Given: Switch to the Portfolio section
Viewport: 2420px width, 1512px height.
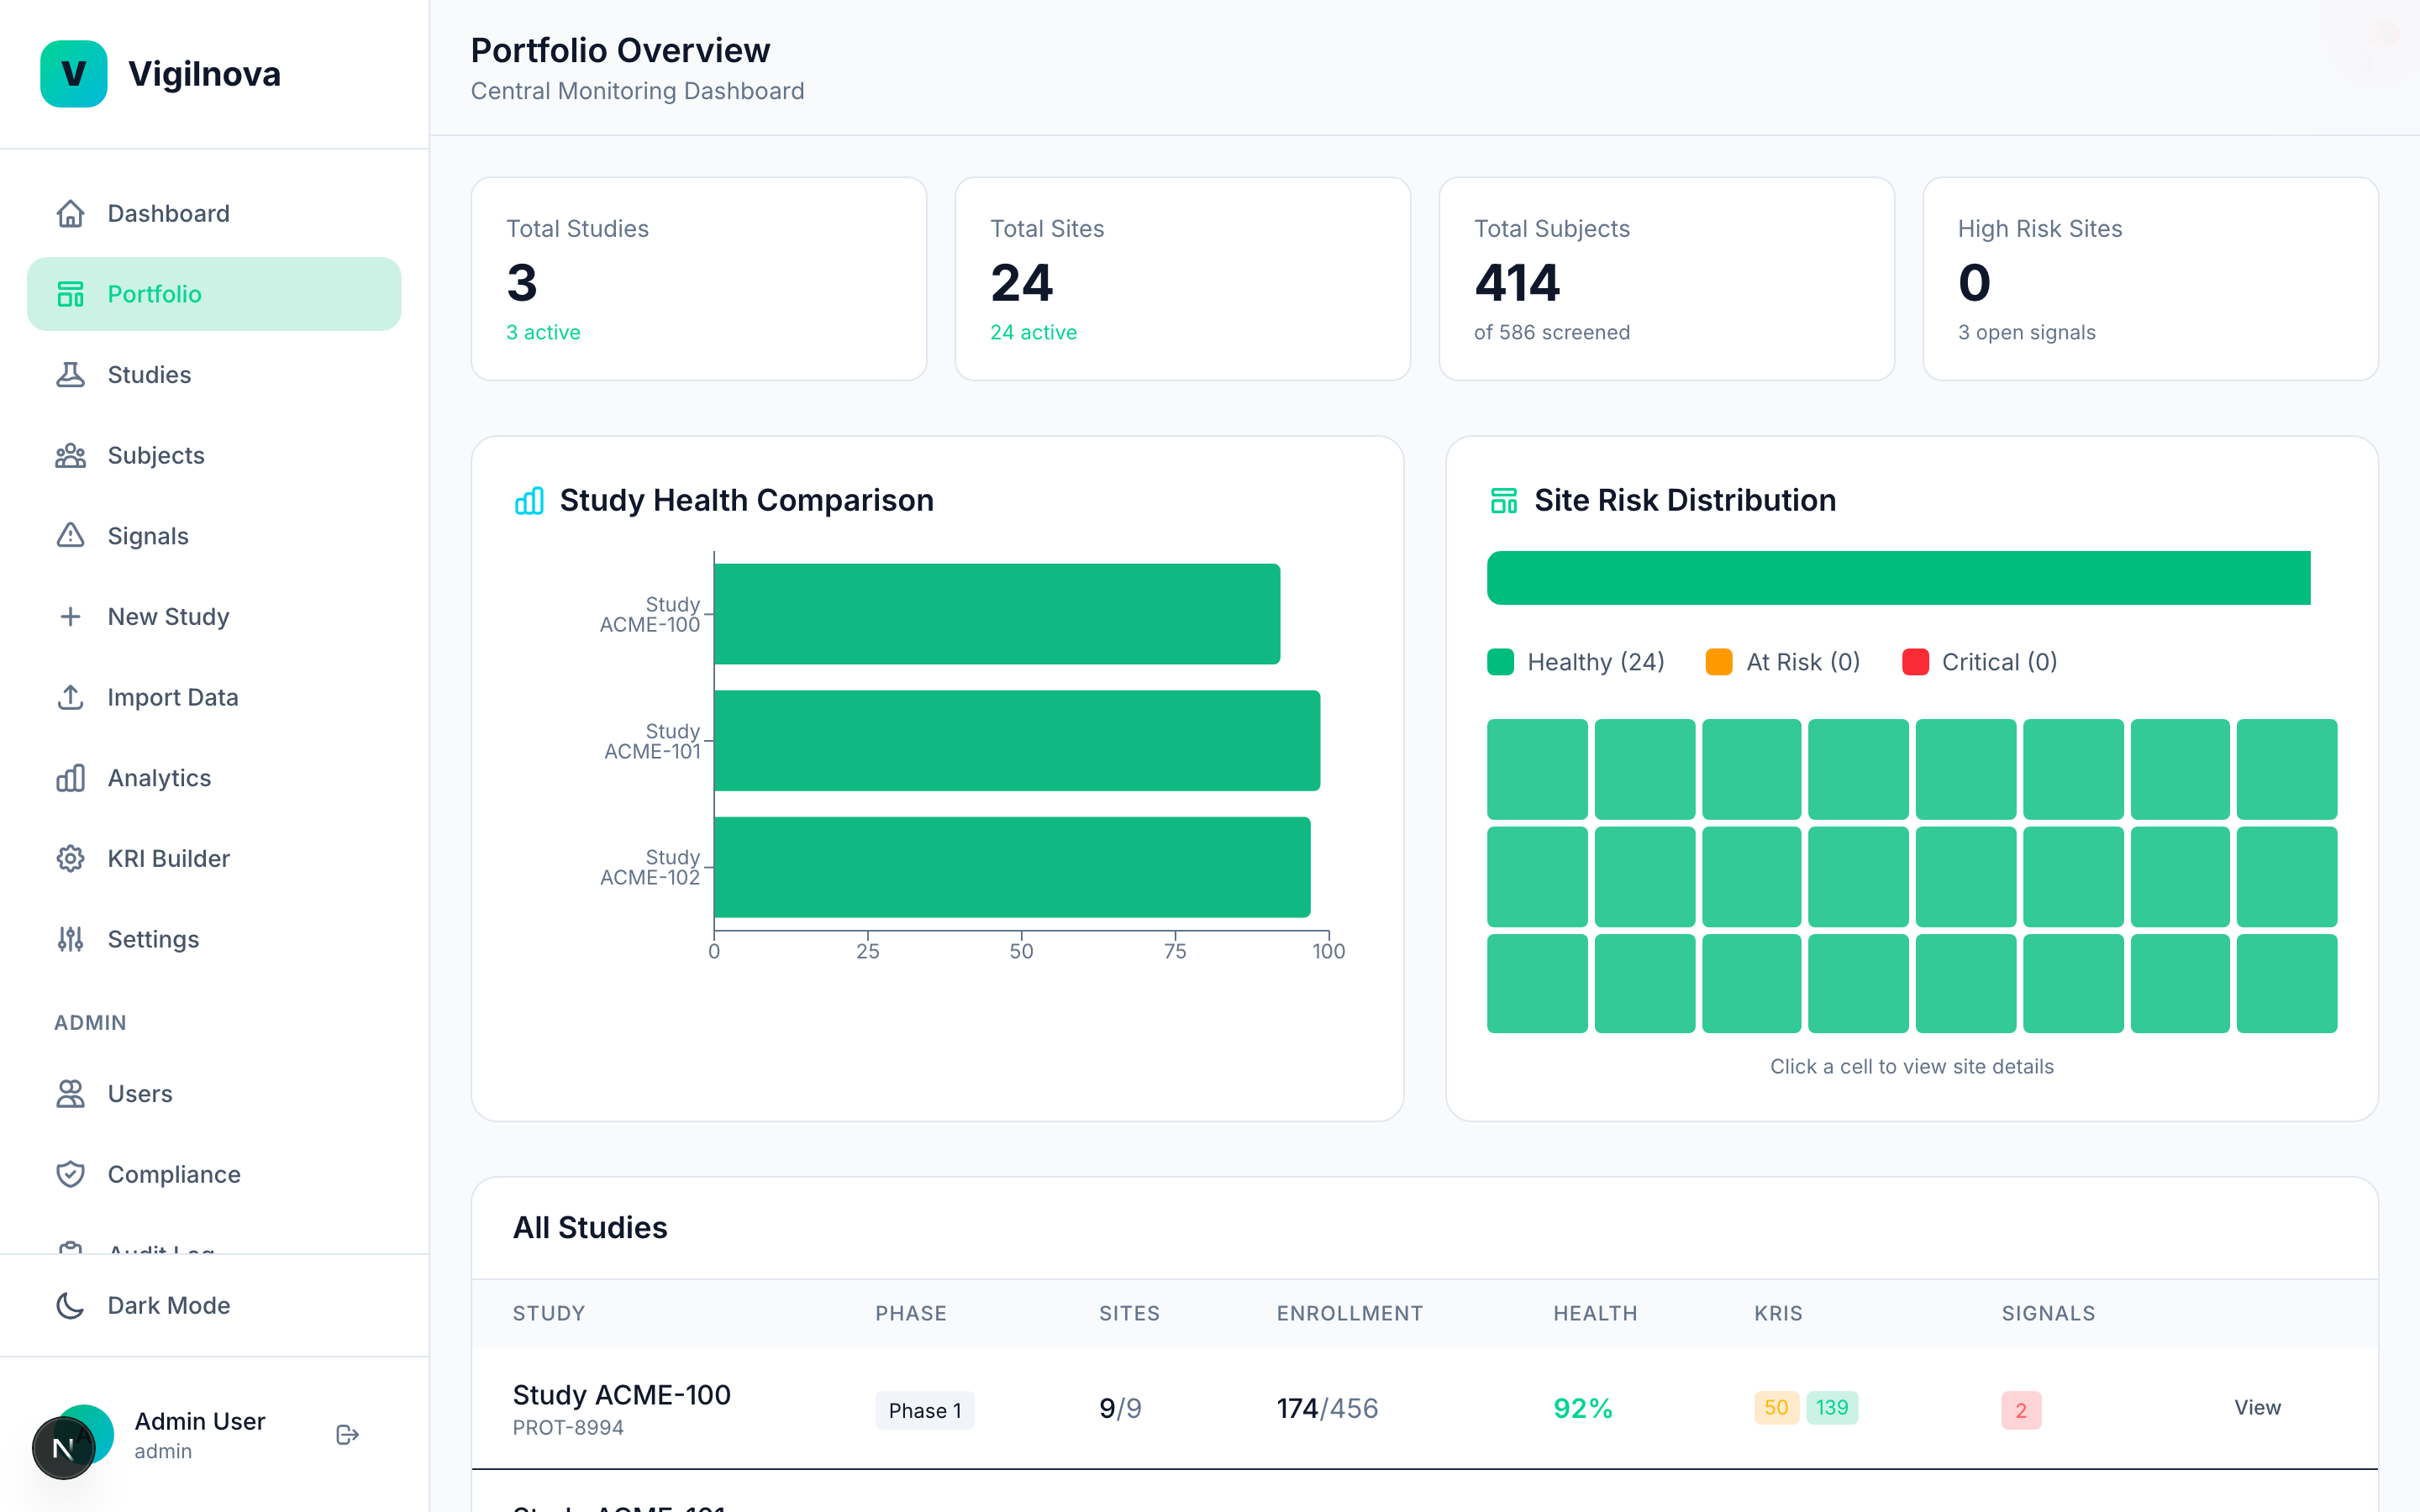Looking at the screenshot, I should pyautogui.click(x=155, y=293).
